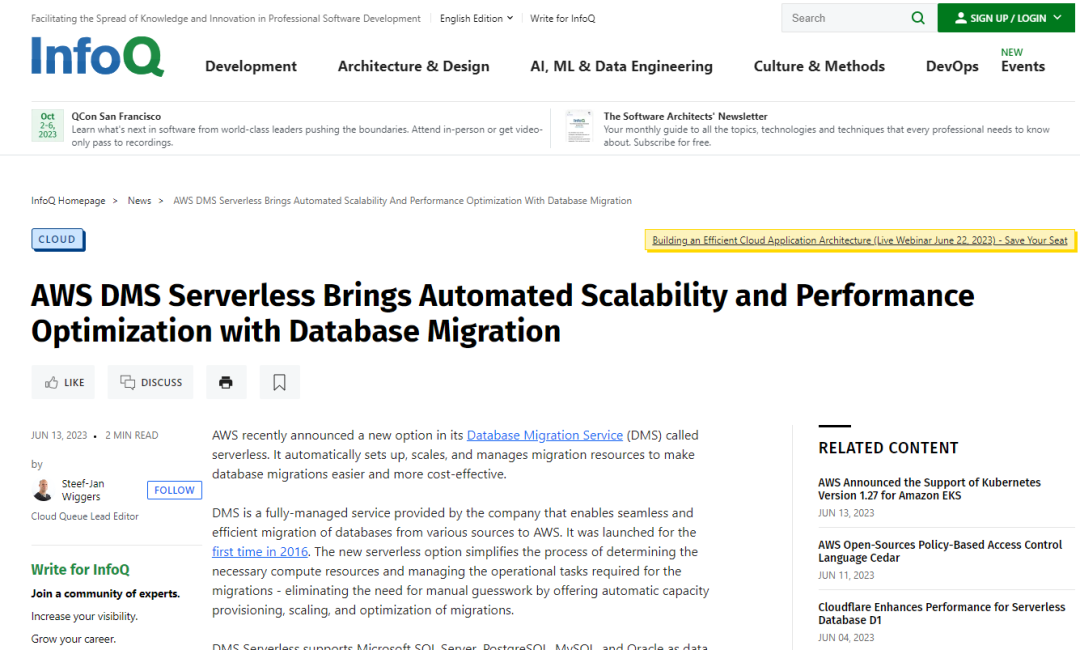Click the search magnifier icon
Image resolution: width=1080 pixels, height=650 pixels.
(x=917, y=18)
